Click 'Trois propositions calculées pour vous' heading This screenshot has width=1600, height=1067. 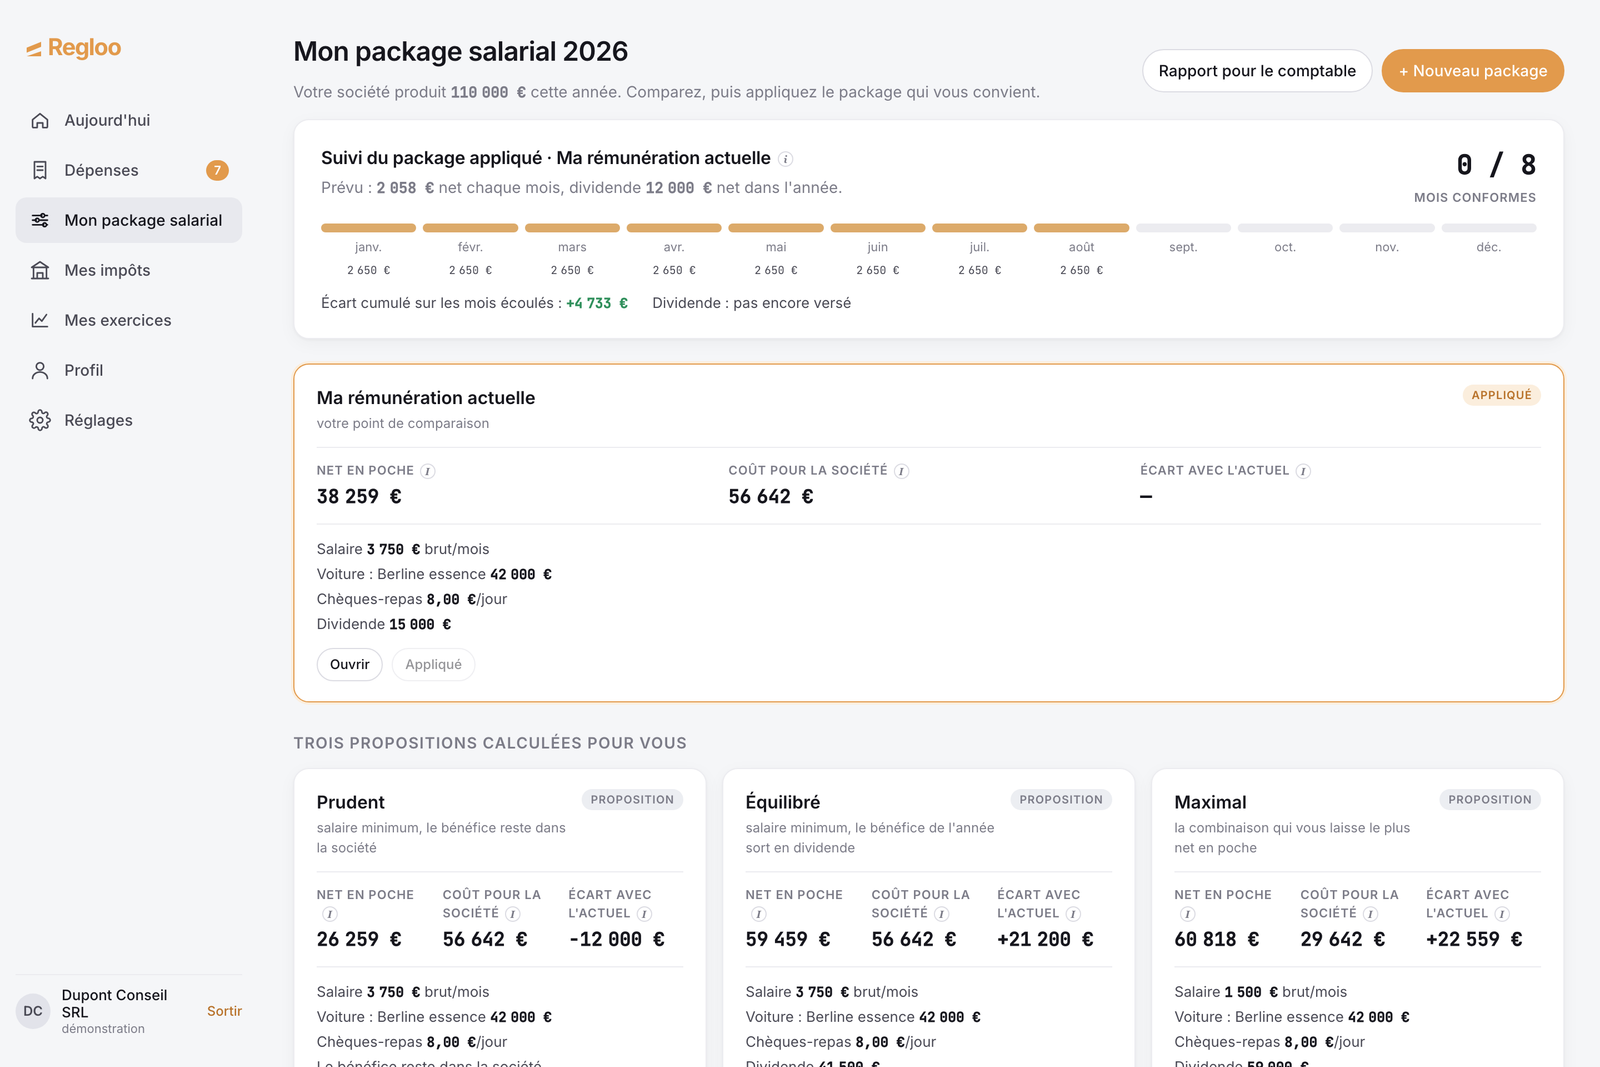[x=490, y=743]
